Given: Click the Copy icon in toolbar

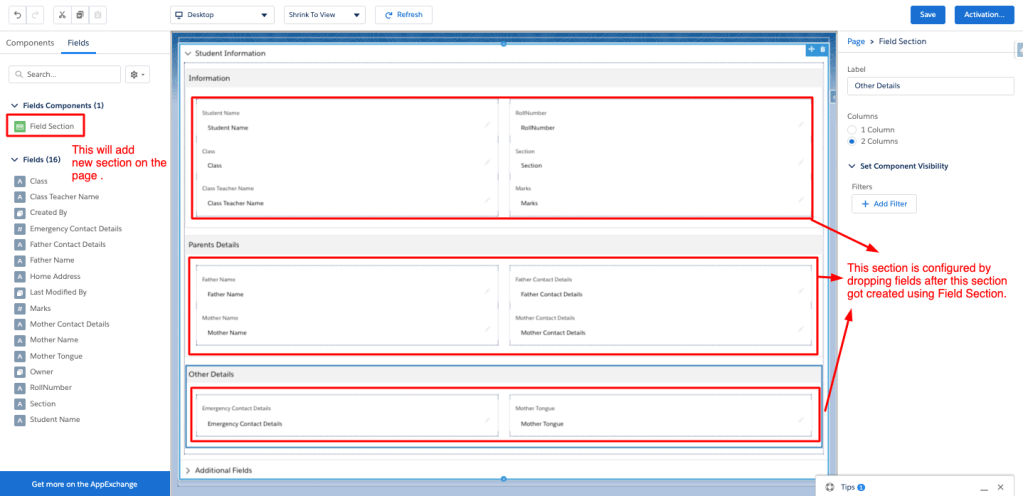Looking at the screenshot, I should 80,15.
